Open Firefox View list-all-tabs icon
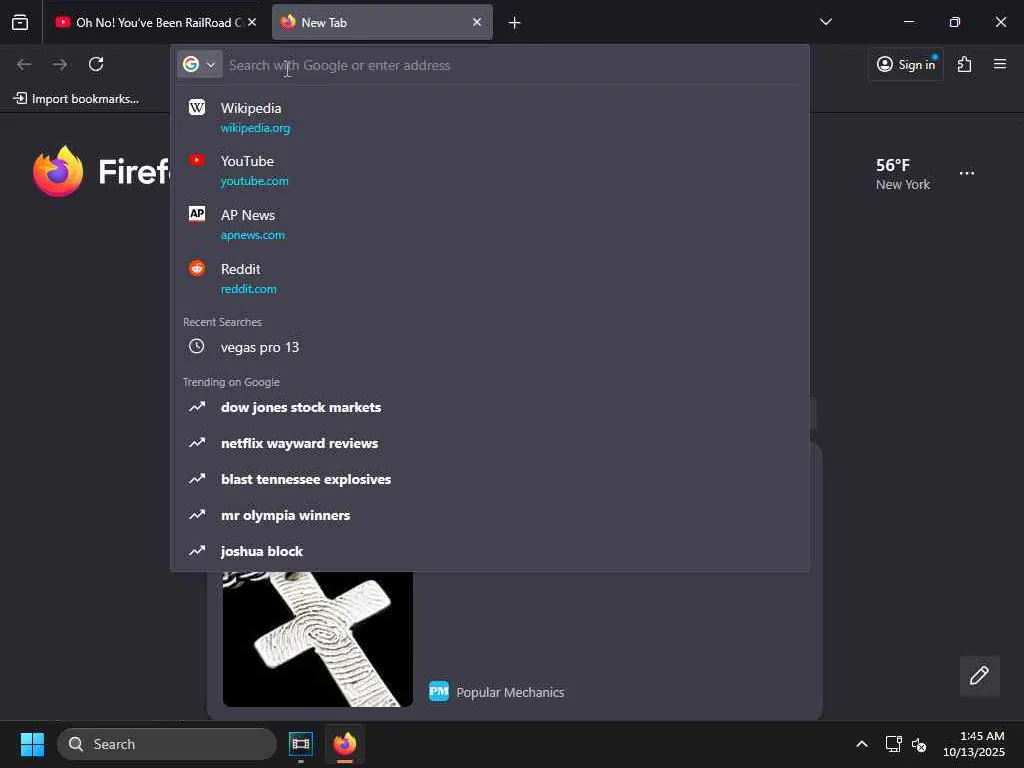1024x768 pixels. point(20,22)
